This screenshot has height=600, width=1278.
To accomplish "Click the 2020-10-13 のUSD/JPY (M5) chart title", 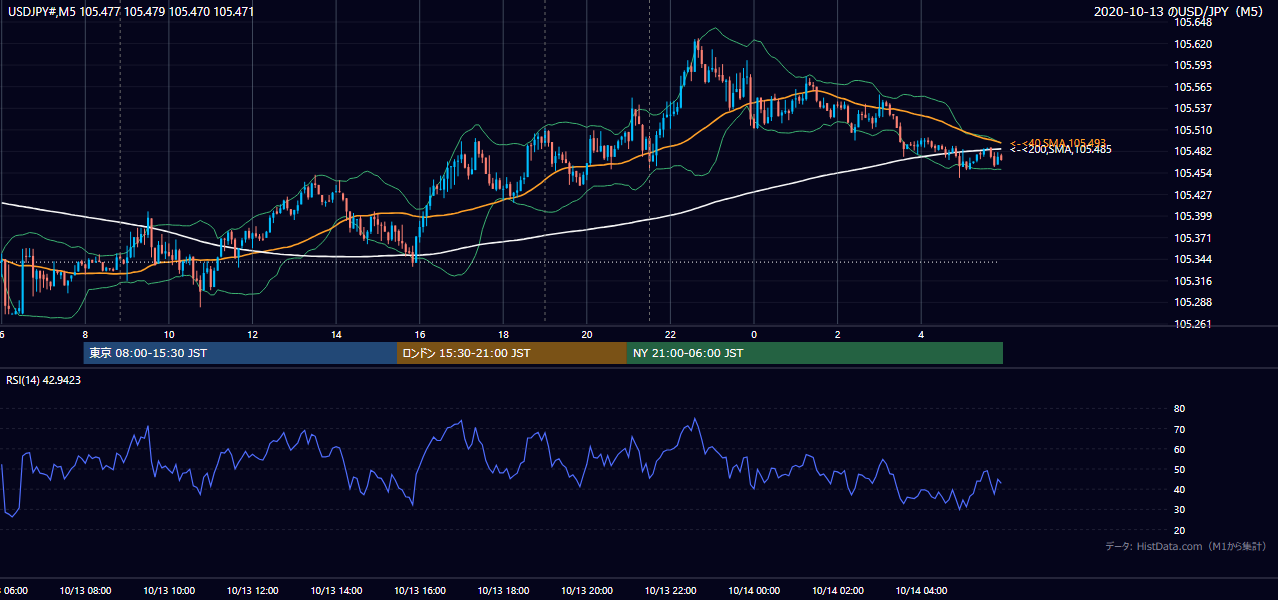I will 1180,12.
